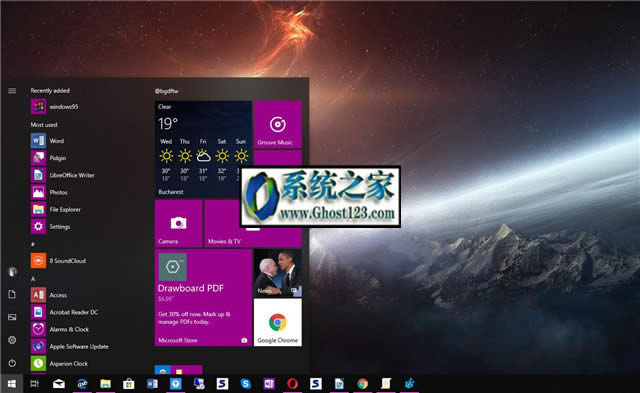The height and width of the screenshot is (393, 640).
Task: Open Documents from Start left rail
Action: 12,294
